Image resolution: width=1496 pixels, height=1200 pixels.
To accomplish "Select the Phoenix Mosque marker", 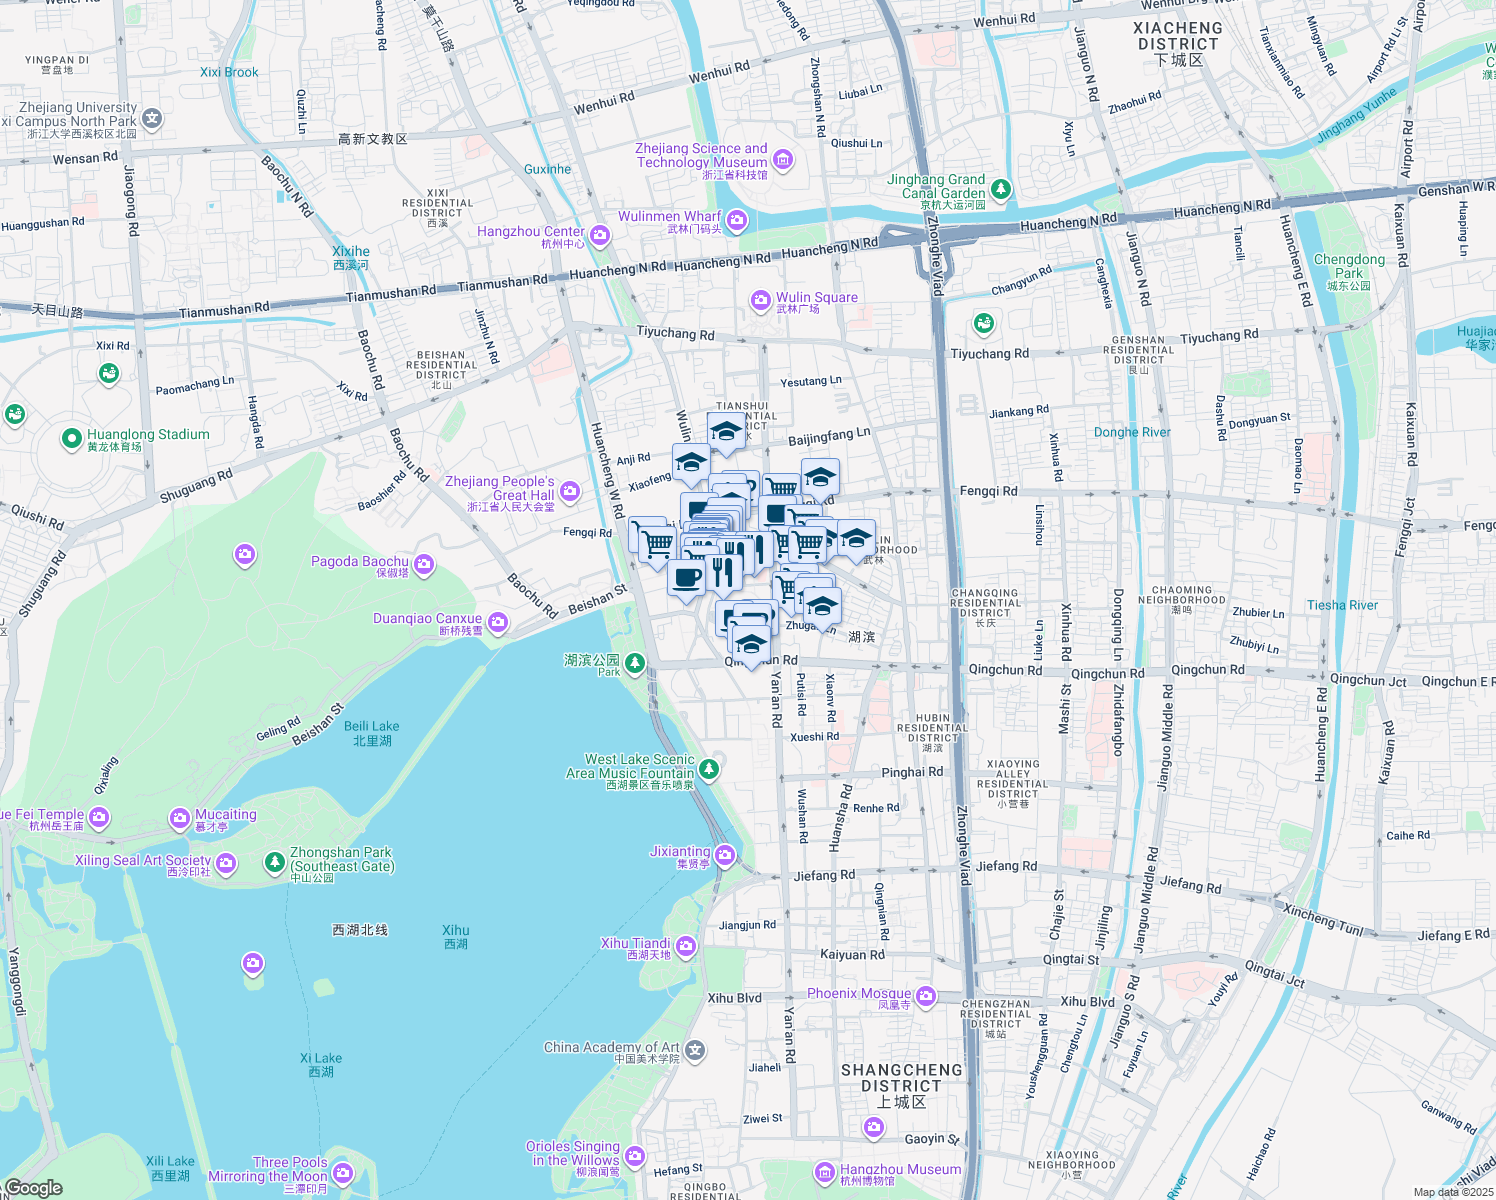I will coord(925,997).
